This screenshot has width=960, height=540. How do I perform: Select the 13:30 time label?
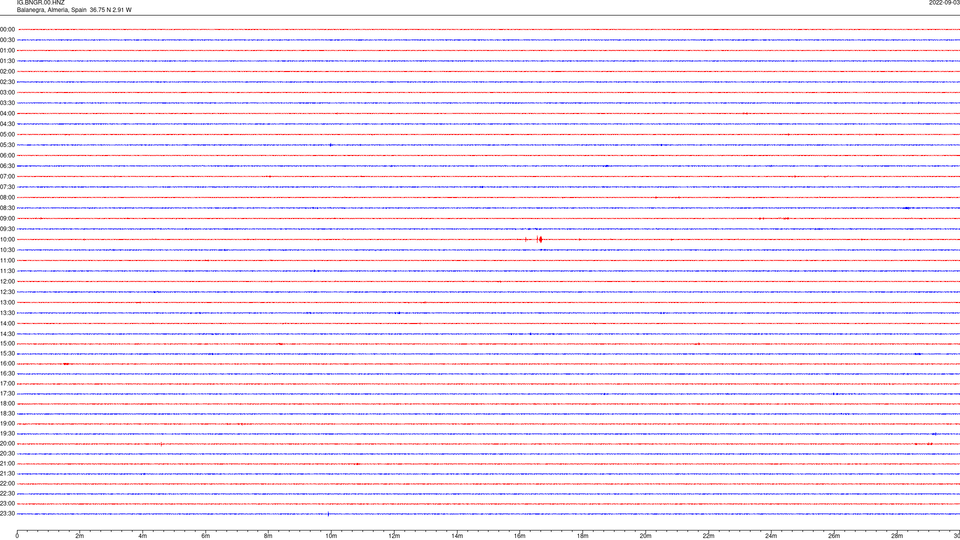(x=7, y=313)
